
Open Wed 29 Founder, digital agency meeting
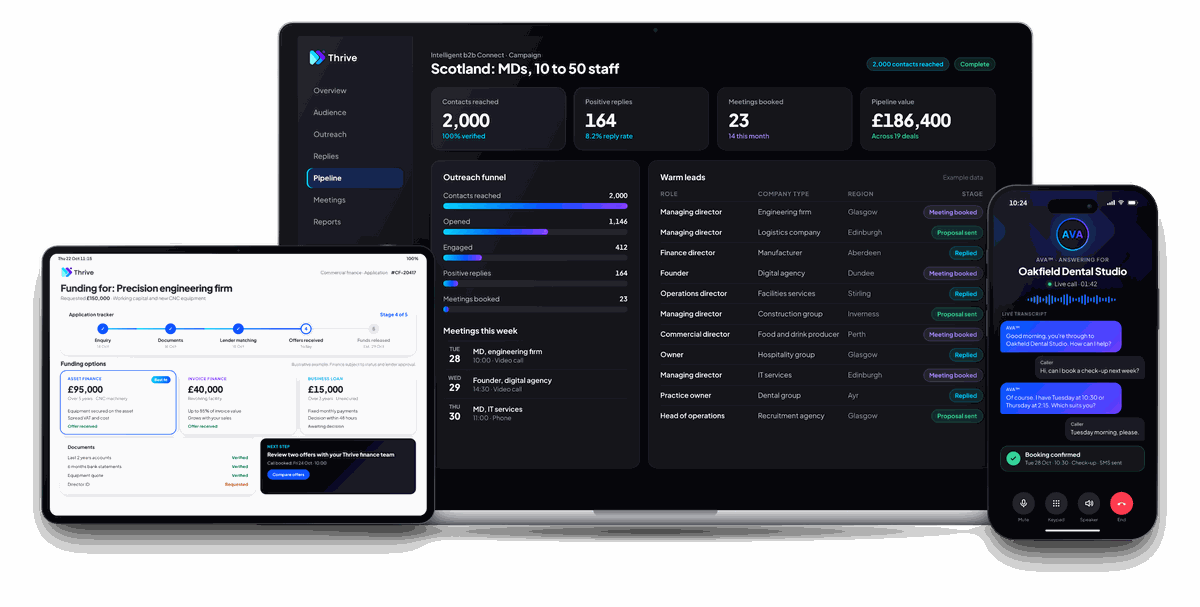(535, 384)
